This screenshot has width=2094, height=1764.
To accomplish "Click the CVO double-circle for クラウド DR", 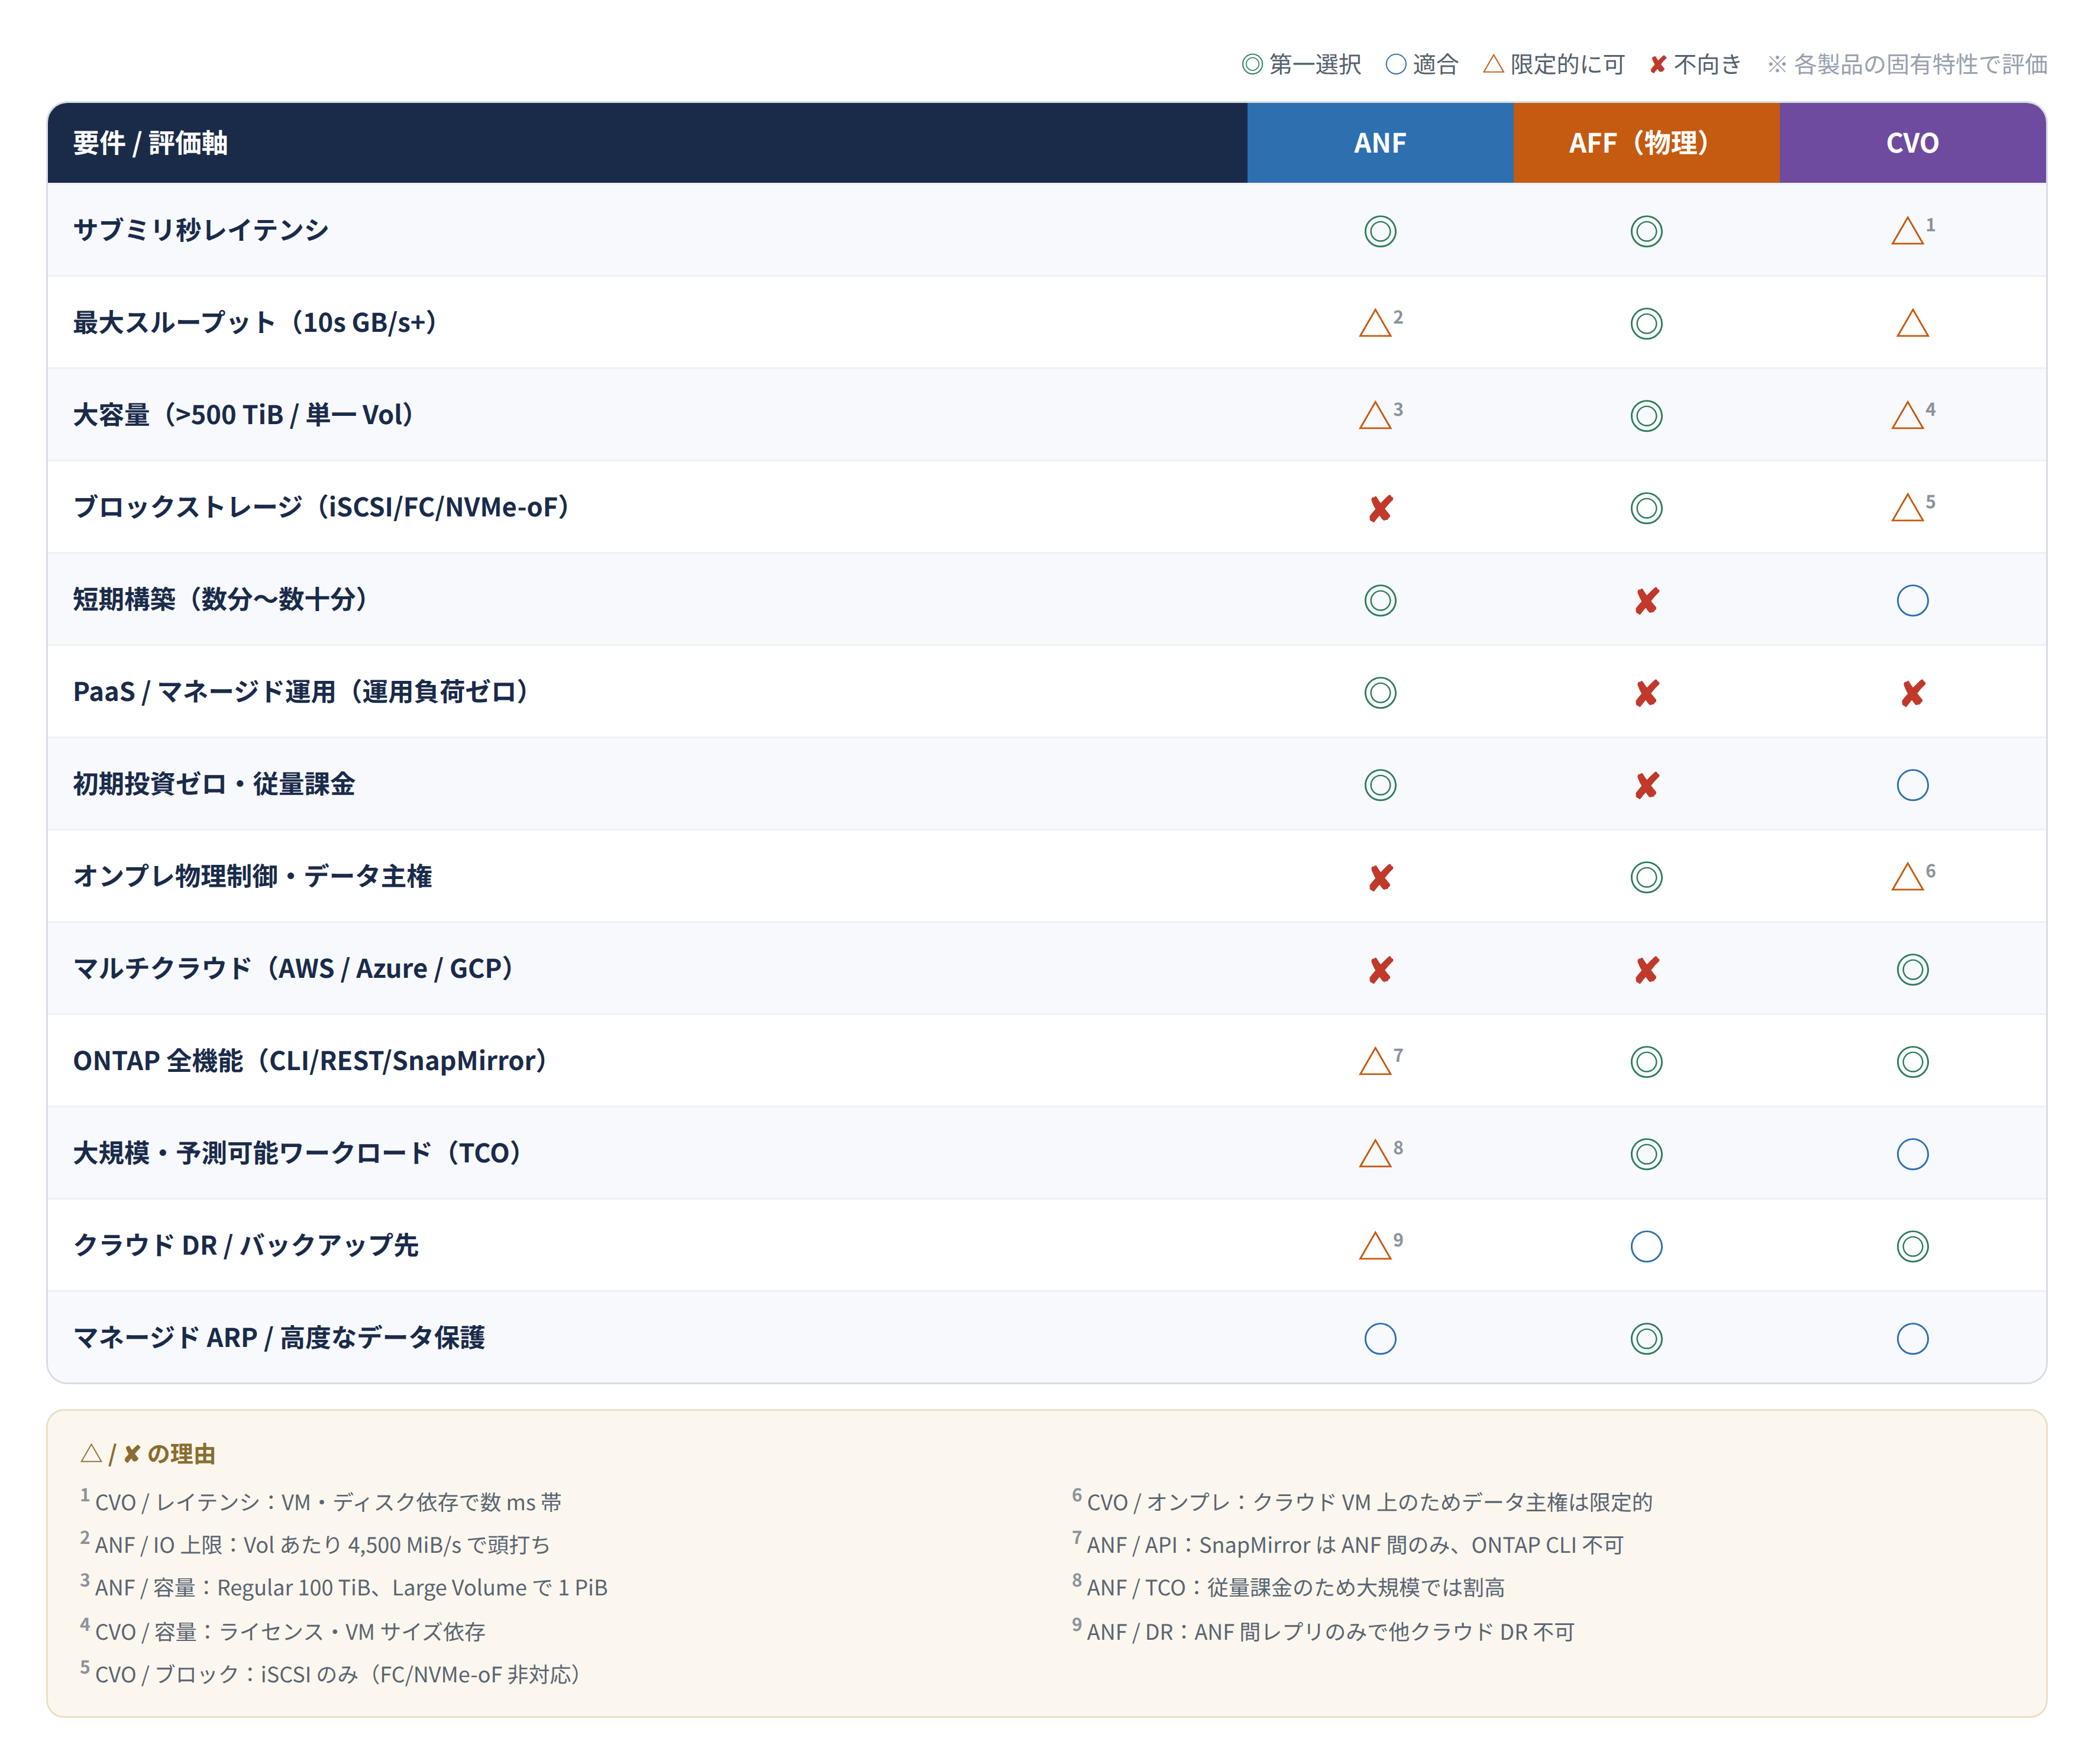I will [1912, 1246].
